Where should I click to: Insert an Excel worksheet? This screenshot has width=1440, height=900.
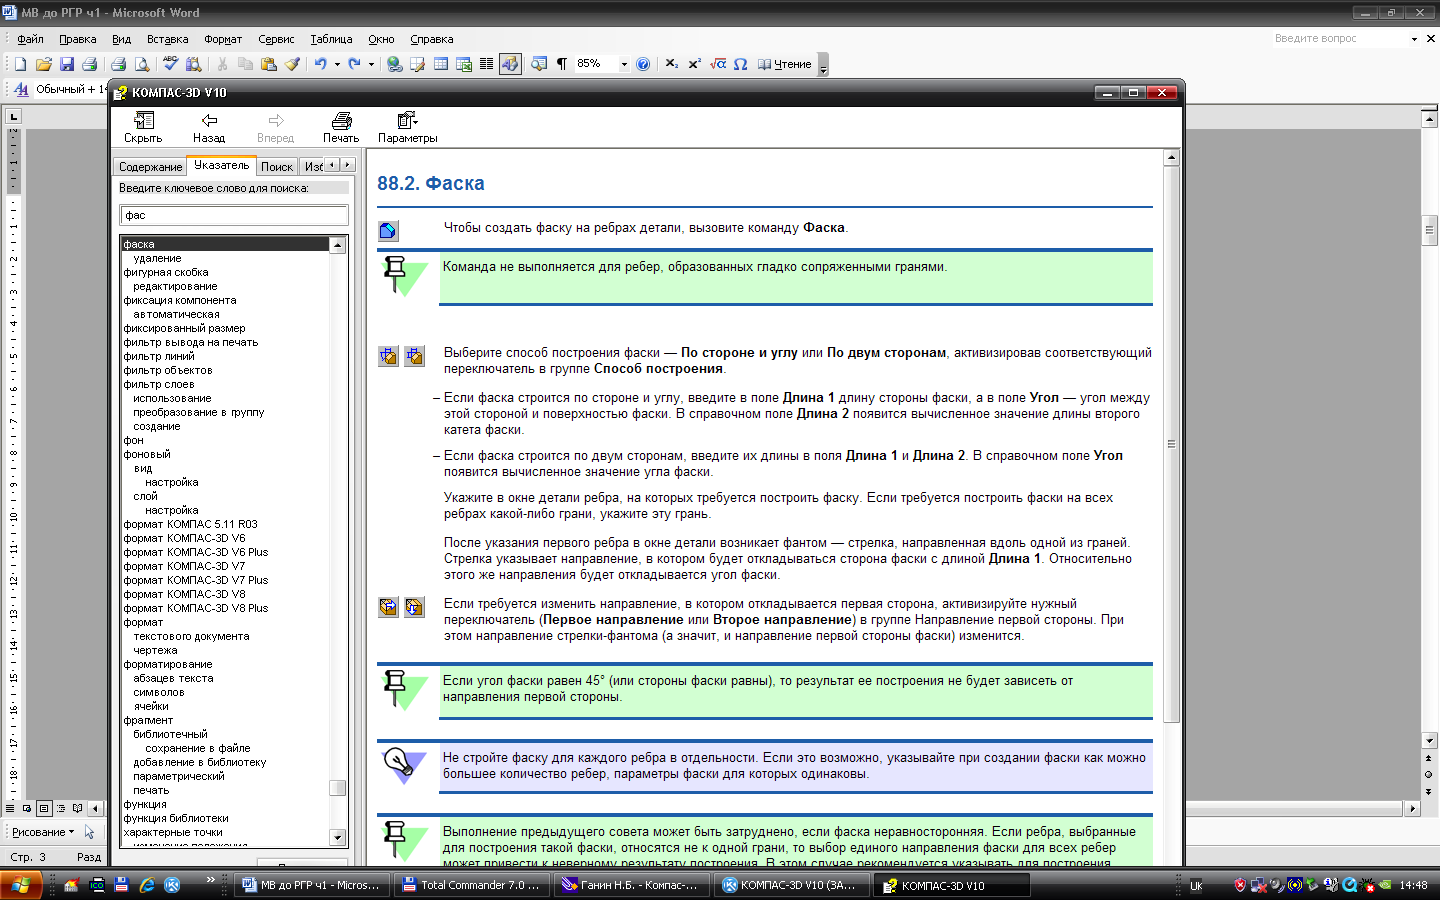click(464, 64)
